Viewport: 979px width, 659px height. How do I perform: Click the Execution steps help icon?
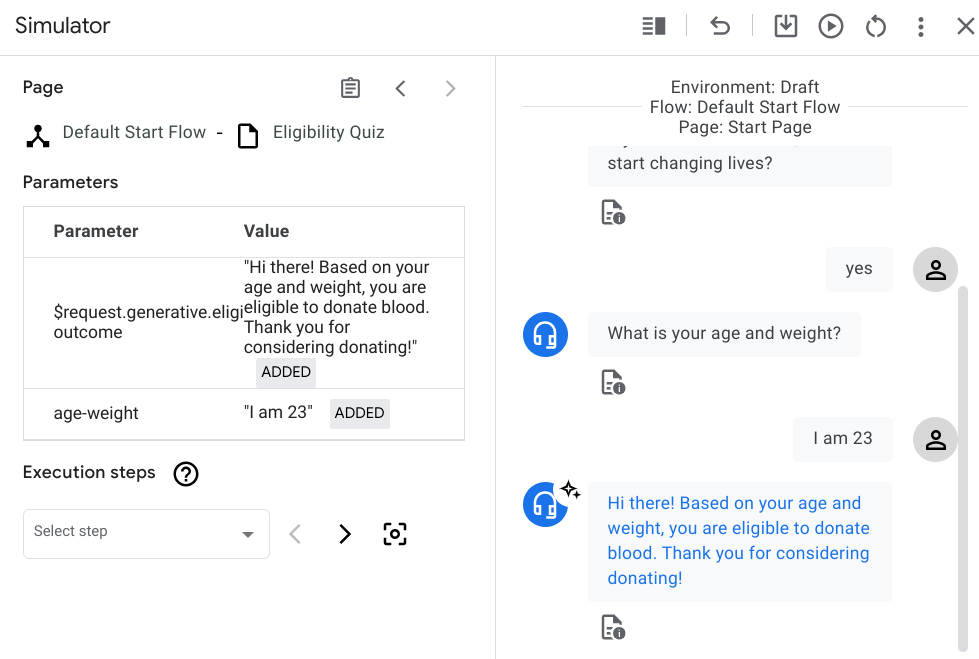pos(186,473)
